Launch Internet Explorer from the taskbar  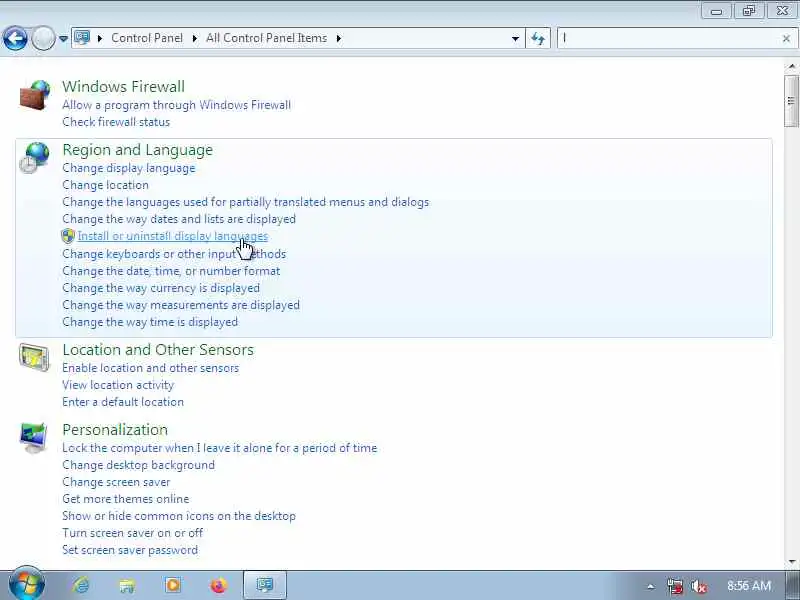click(81, 585)
